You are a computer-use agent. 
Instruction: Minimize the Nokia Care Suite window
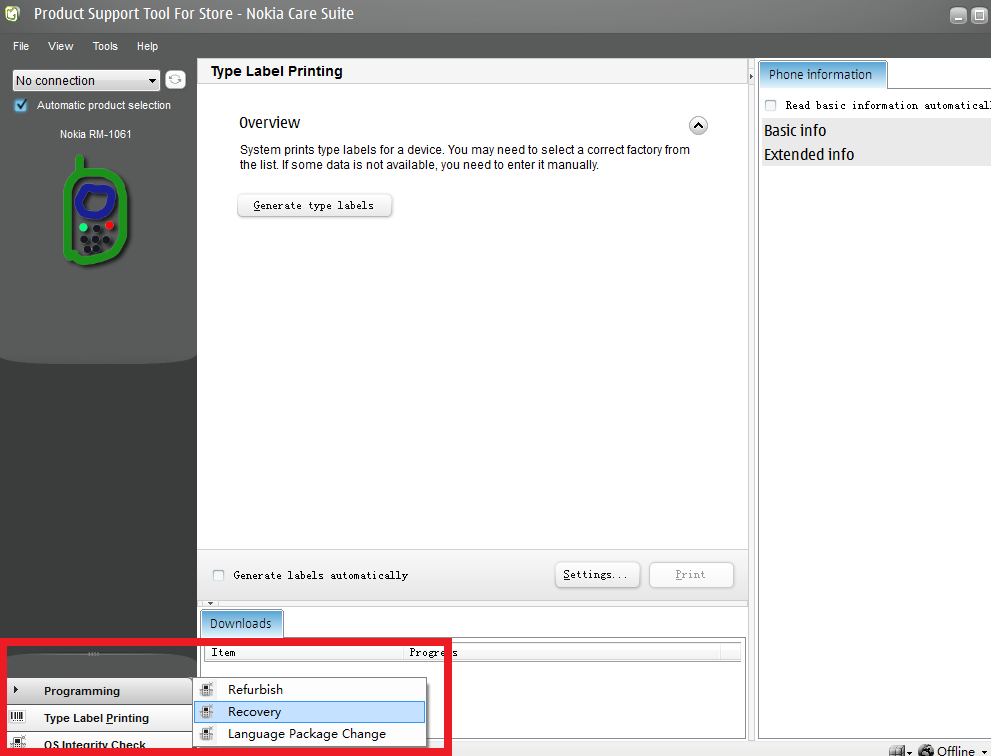958,15
